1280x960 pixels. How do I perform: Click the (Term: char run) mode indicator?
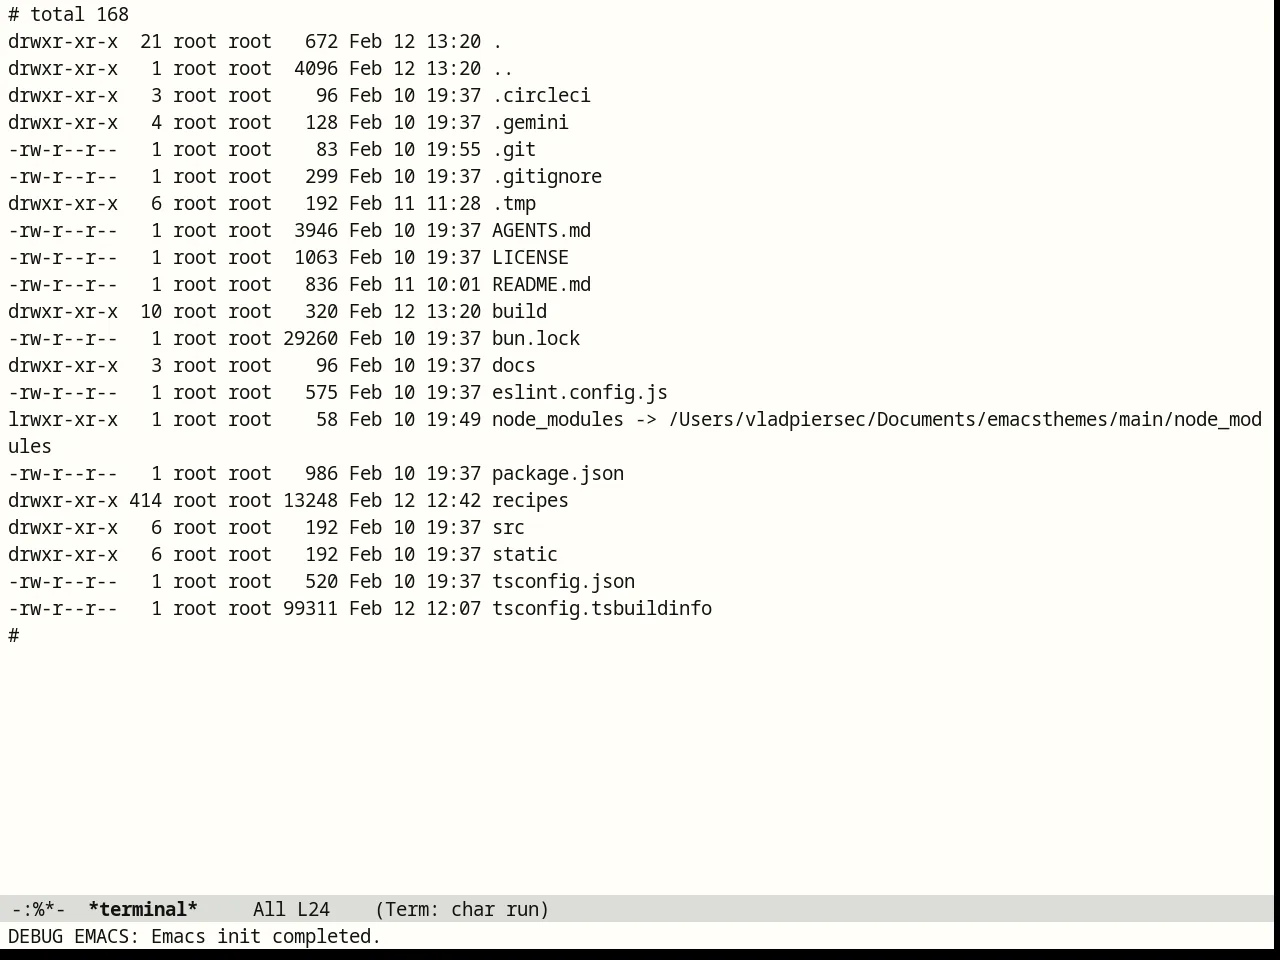tap(462, 909)
